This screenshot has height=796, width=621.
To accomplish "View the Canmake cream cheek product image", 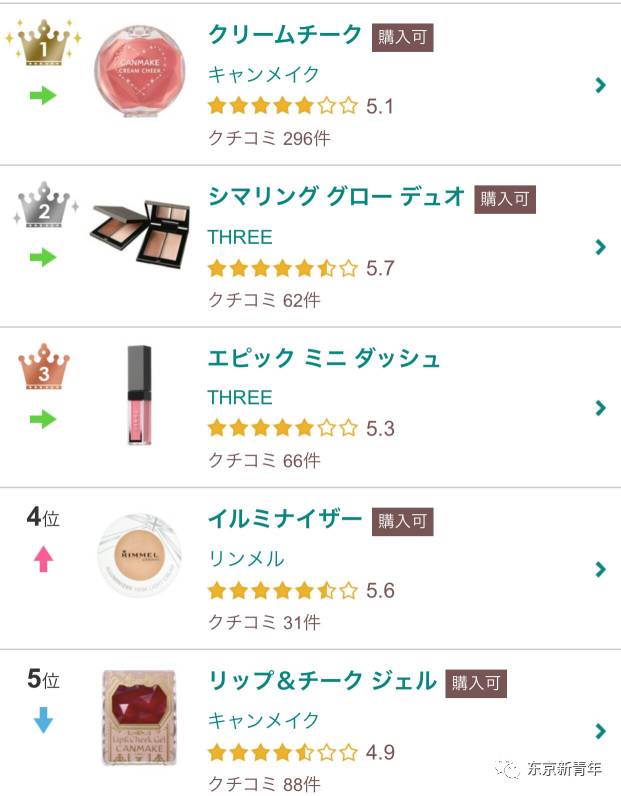I will [139, 72].
